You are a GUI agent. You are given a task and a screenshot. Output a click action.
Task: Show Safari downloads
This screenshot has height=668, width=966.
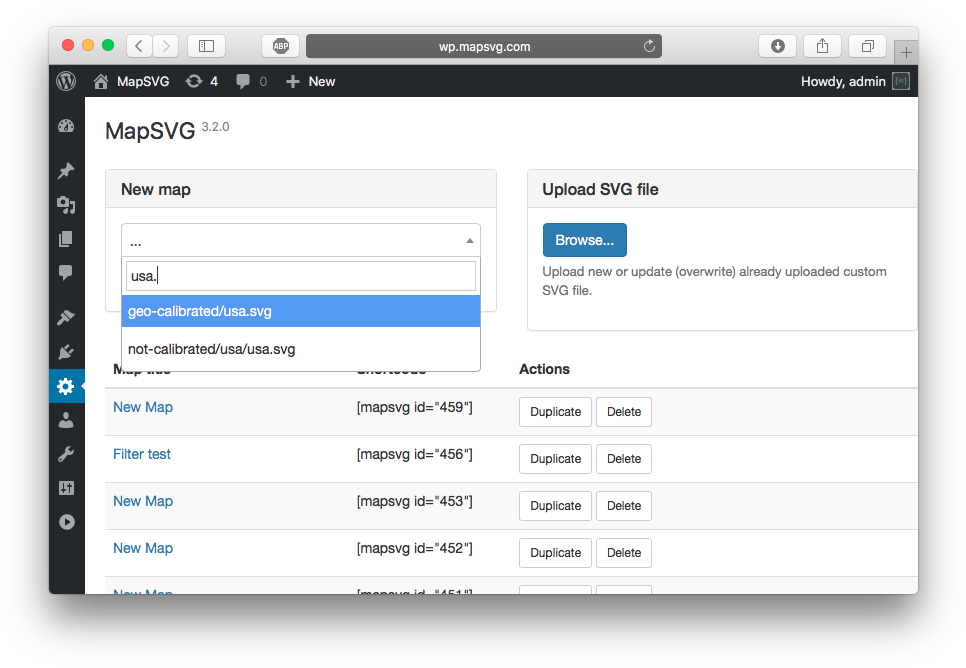pyautogui.click(x=777, y=46)
